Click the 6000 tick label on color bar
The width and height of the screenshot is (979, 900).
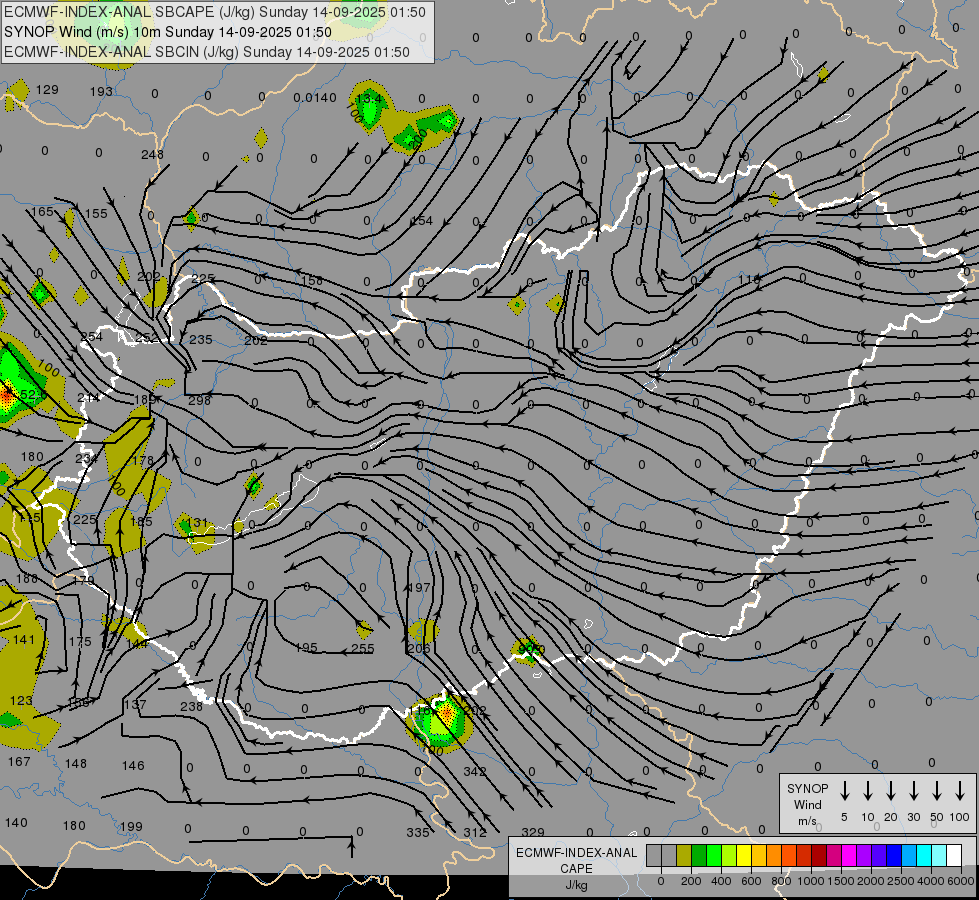[961, 881]
